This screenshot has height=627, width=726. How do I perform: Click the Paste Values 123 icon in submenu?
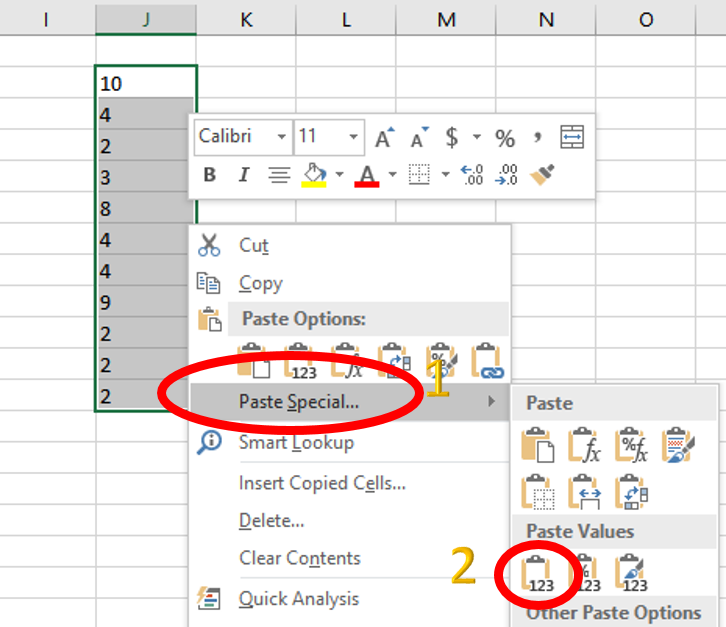coord(539,573)
